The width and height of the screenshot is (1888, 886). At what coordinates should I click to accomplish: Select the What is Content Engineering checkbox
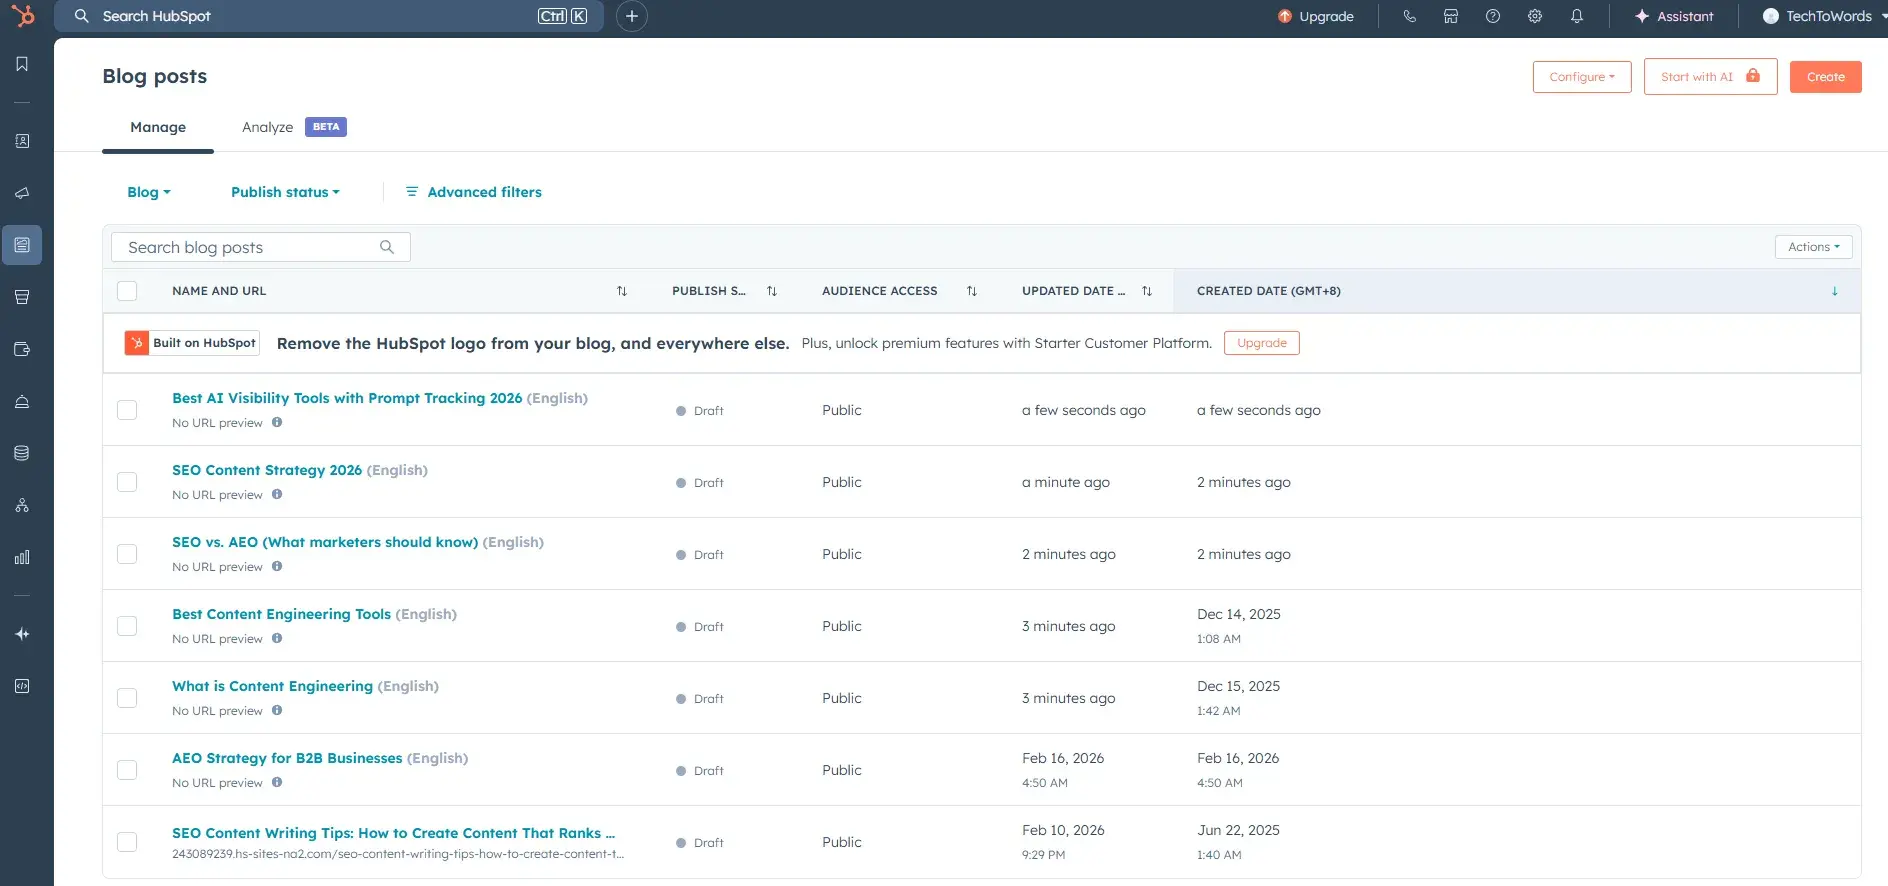(127, 698)
